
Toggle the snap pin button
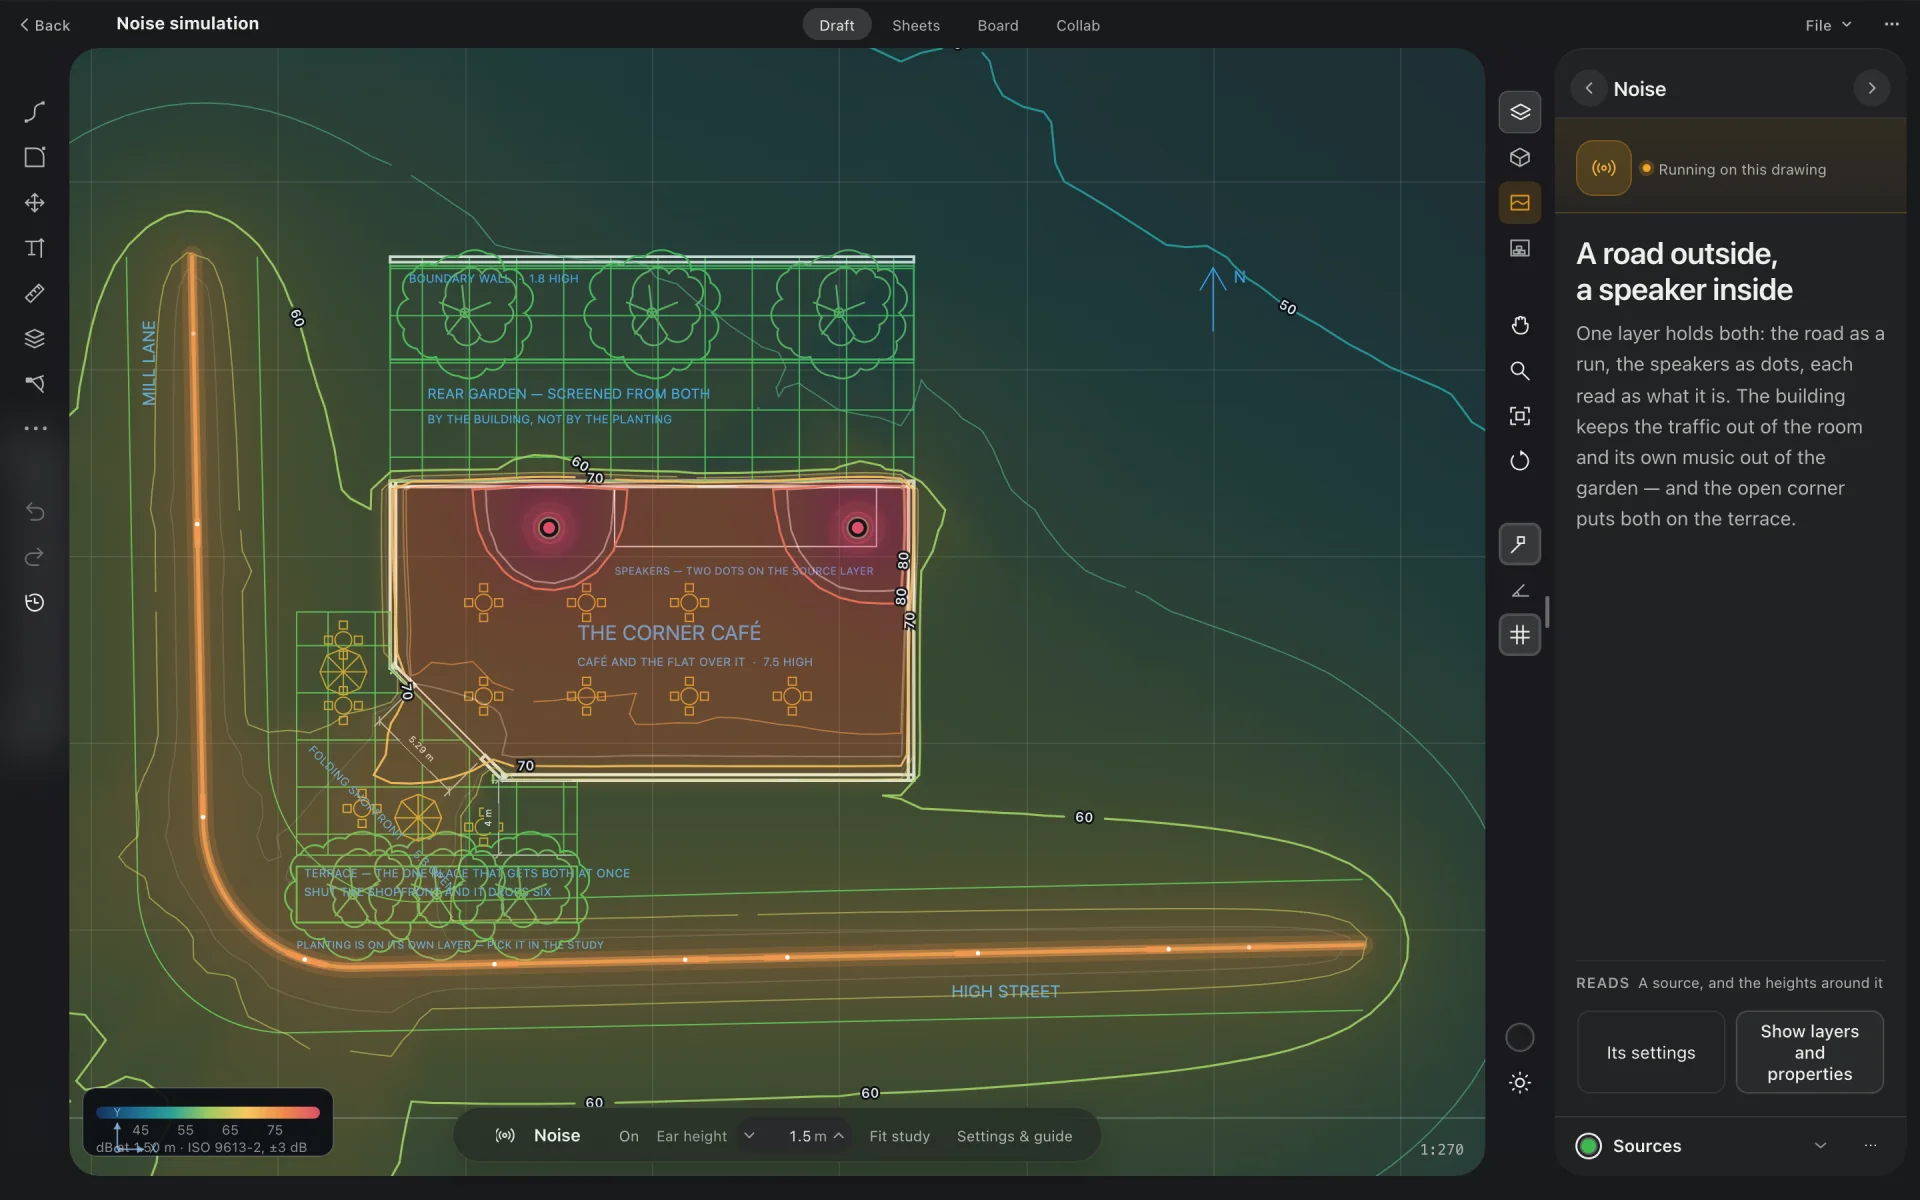1520,544
